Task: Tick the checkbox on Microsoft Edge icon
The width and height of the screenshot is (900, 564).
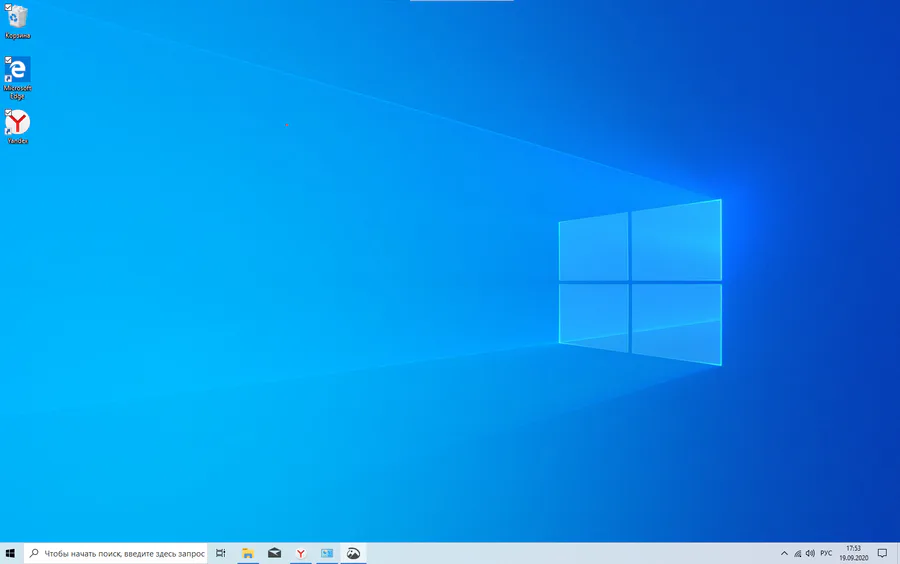Action: [x=8, y=60]
